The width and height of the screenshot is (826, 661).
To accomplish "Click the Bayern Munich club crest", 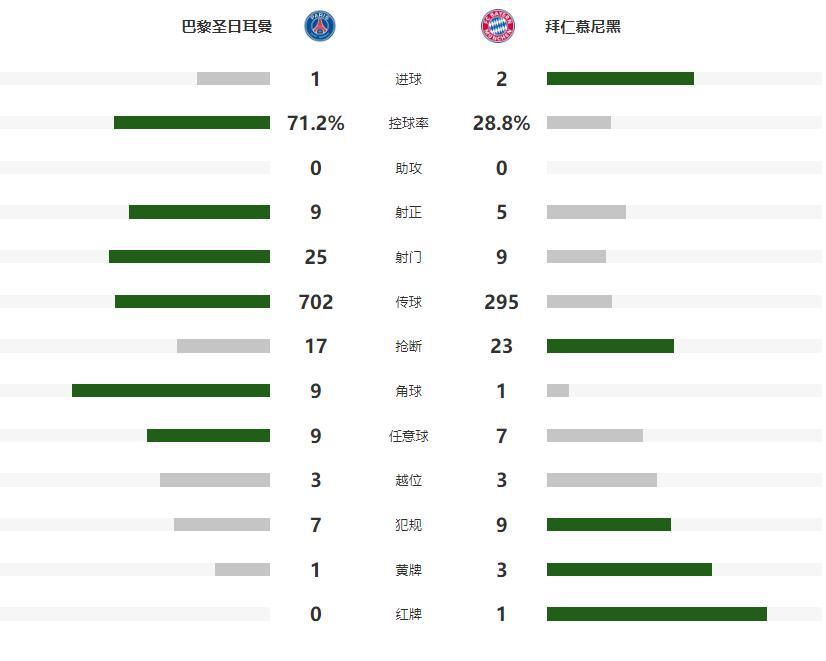I will point(497,26).
